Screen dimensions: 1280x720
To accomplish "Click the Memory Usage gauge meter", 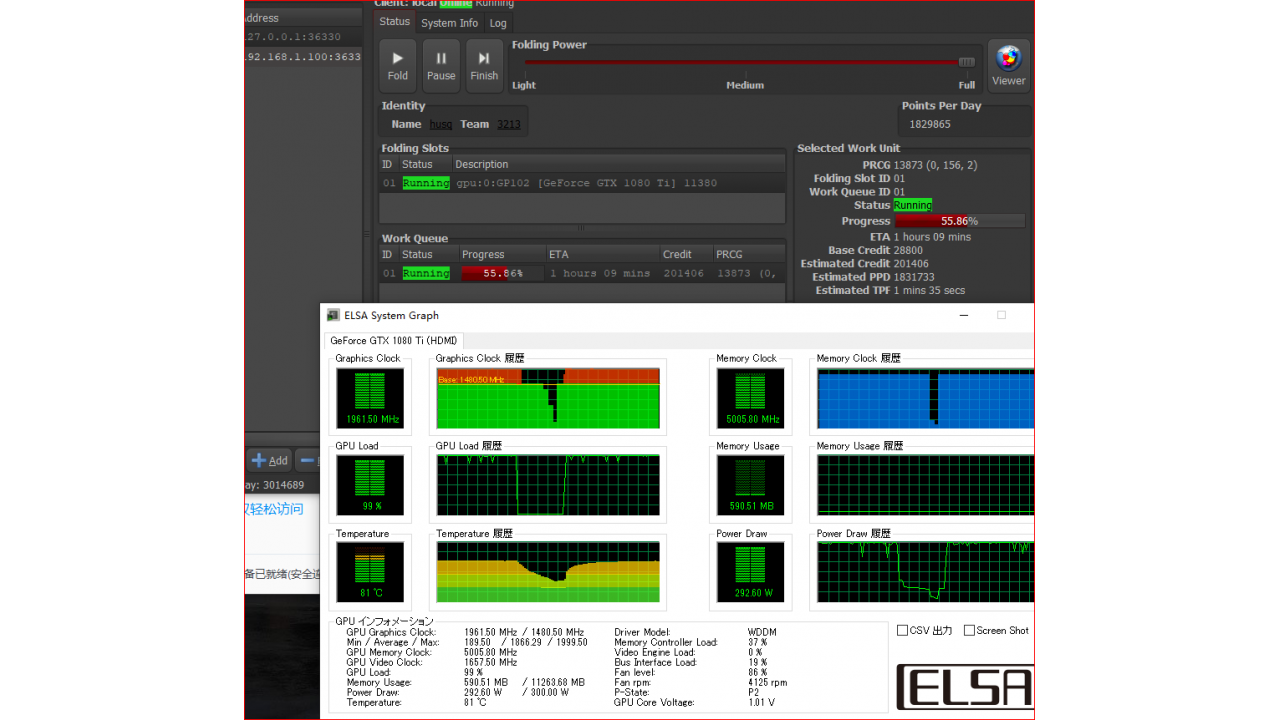I will click(x=751, y=486).
